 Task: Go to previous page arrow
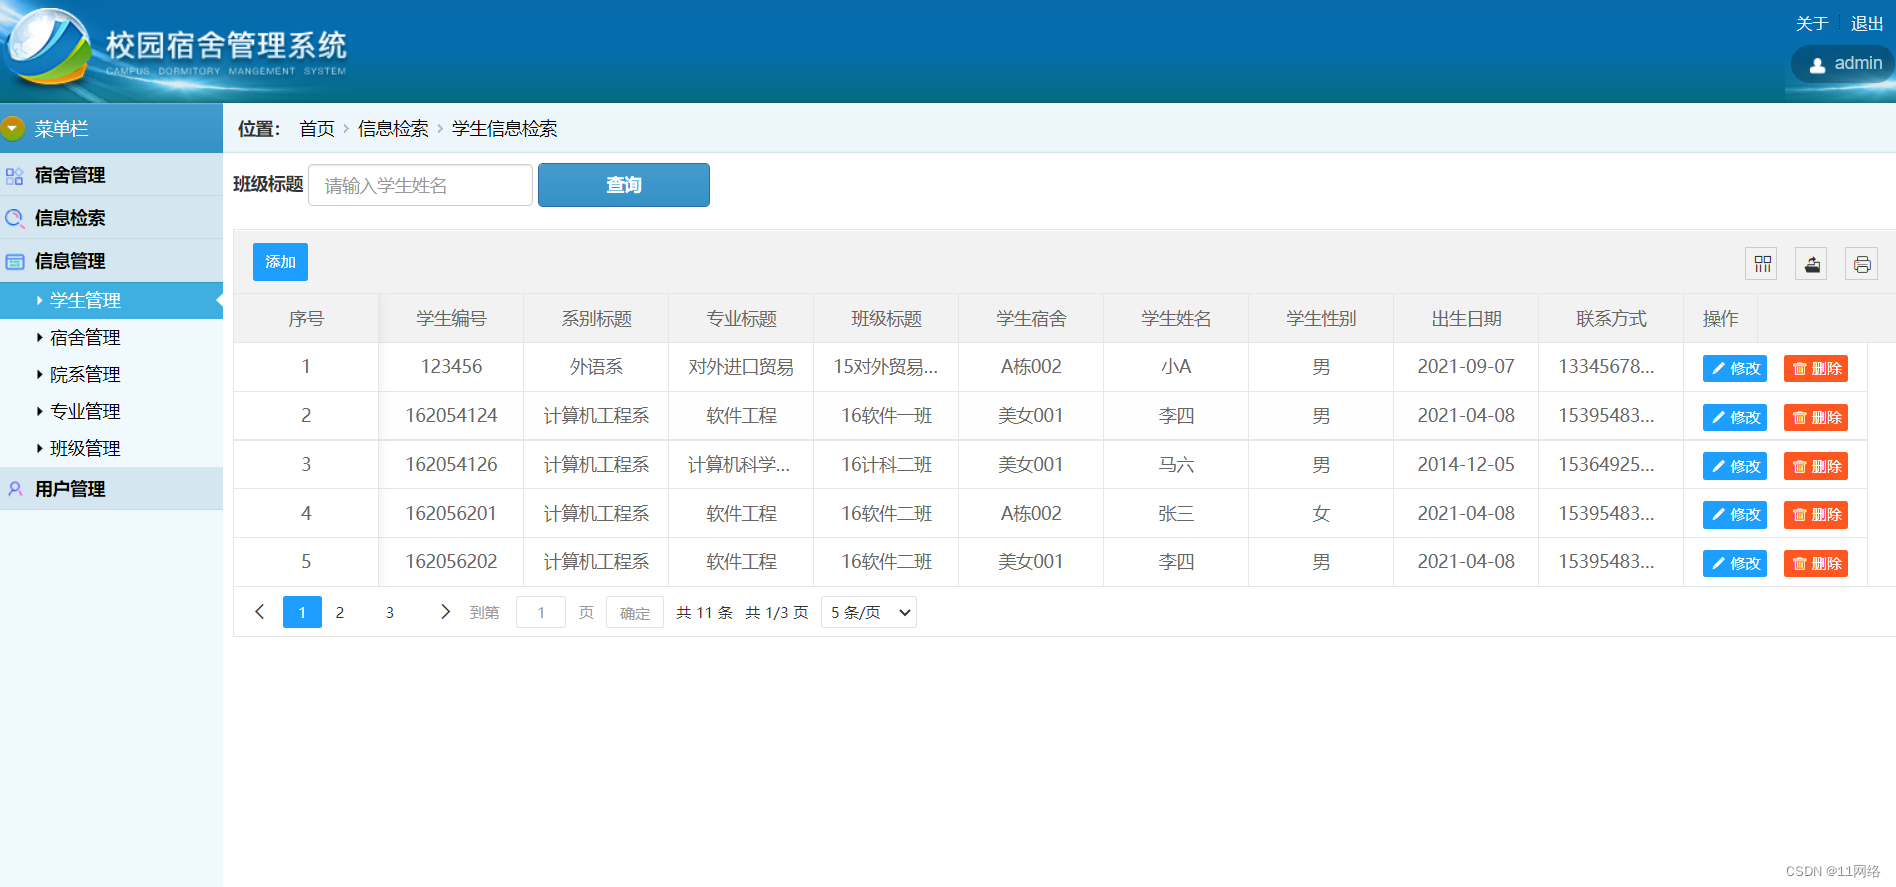click(260, 612)
